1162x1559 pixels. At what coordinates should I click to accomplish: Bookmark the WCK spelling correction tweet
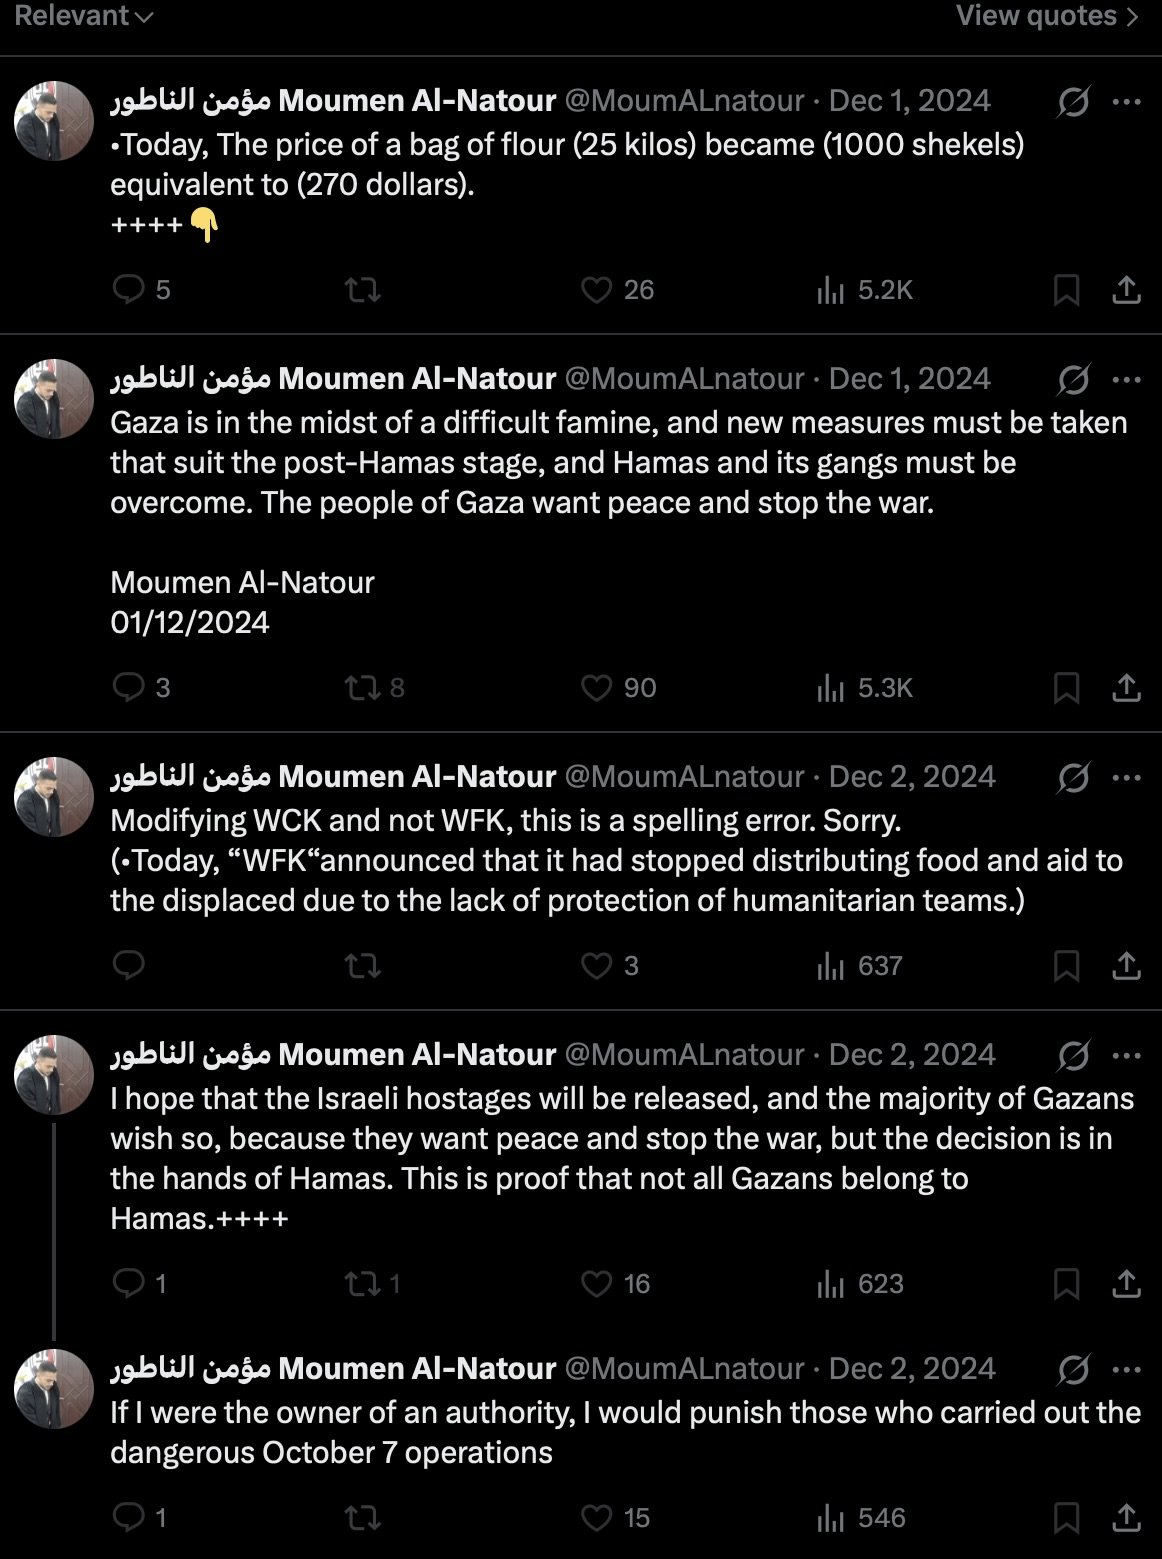pyautogui.click(x=1067, y=966)
